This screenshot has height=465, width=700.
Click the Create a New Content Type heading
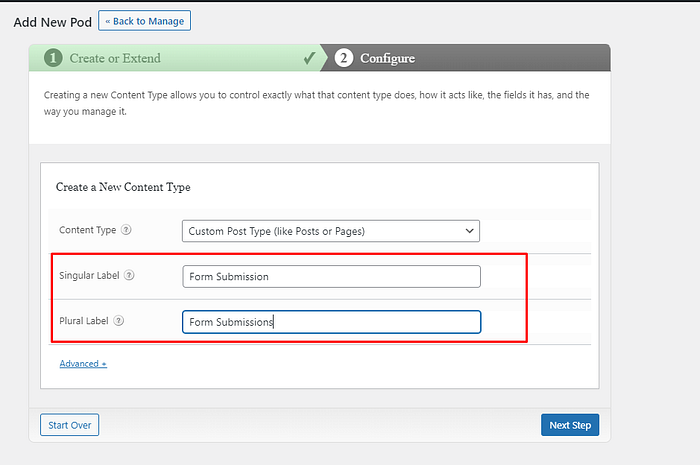click(x=123, y=187)
